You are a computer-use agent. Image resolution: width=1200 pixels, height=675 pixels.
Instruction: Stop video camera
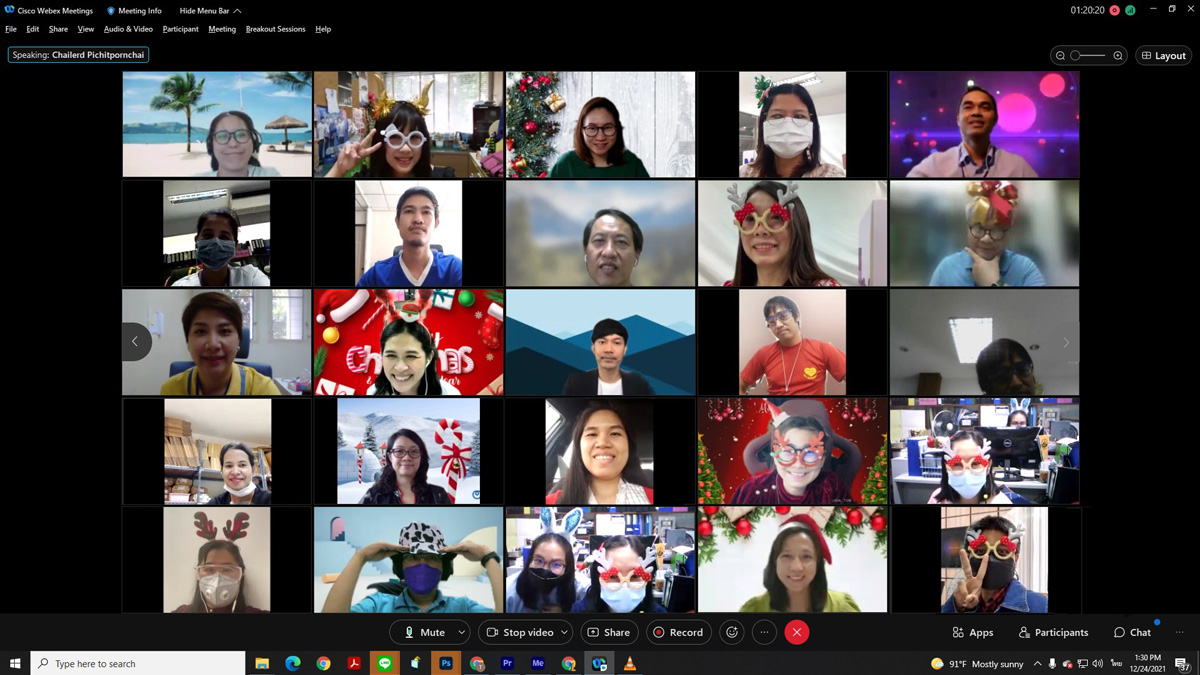518,632
